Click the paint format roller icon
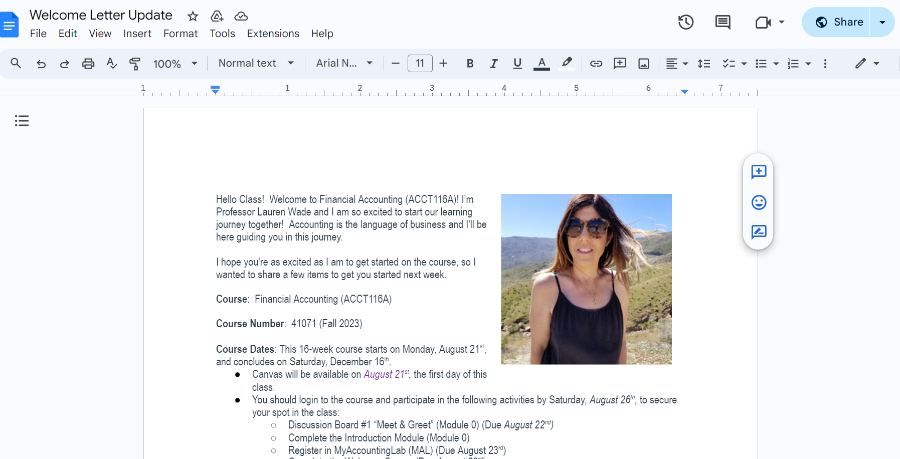900x459 pixels. [135, 63]
